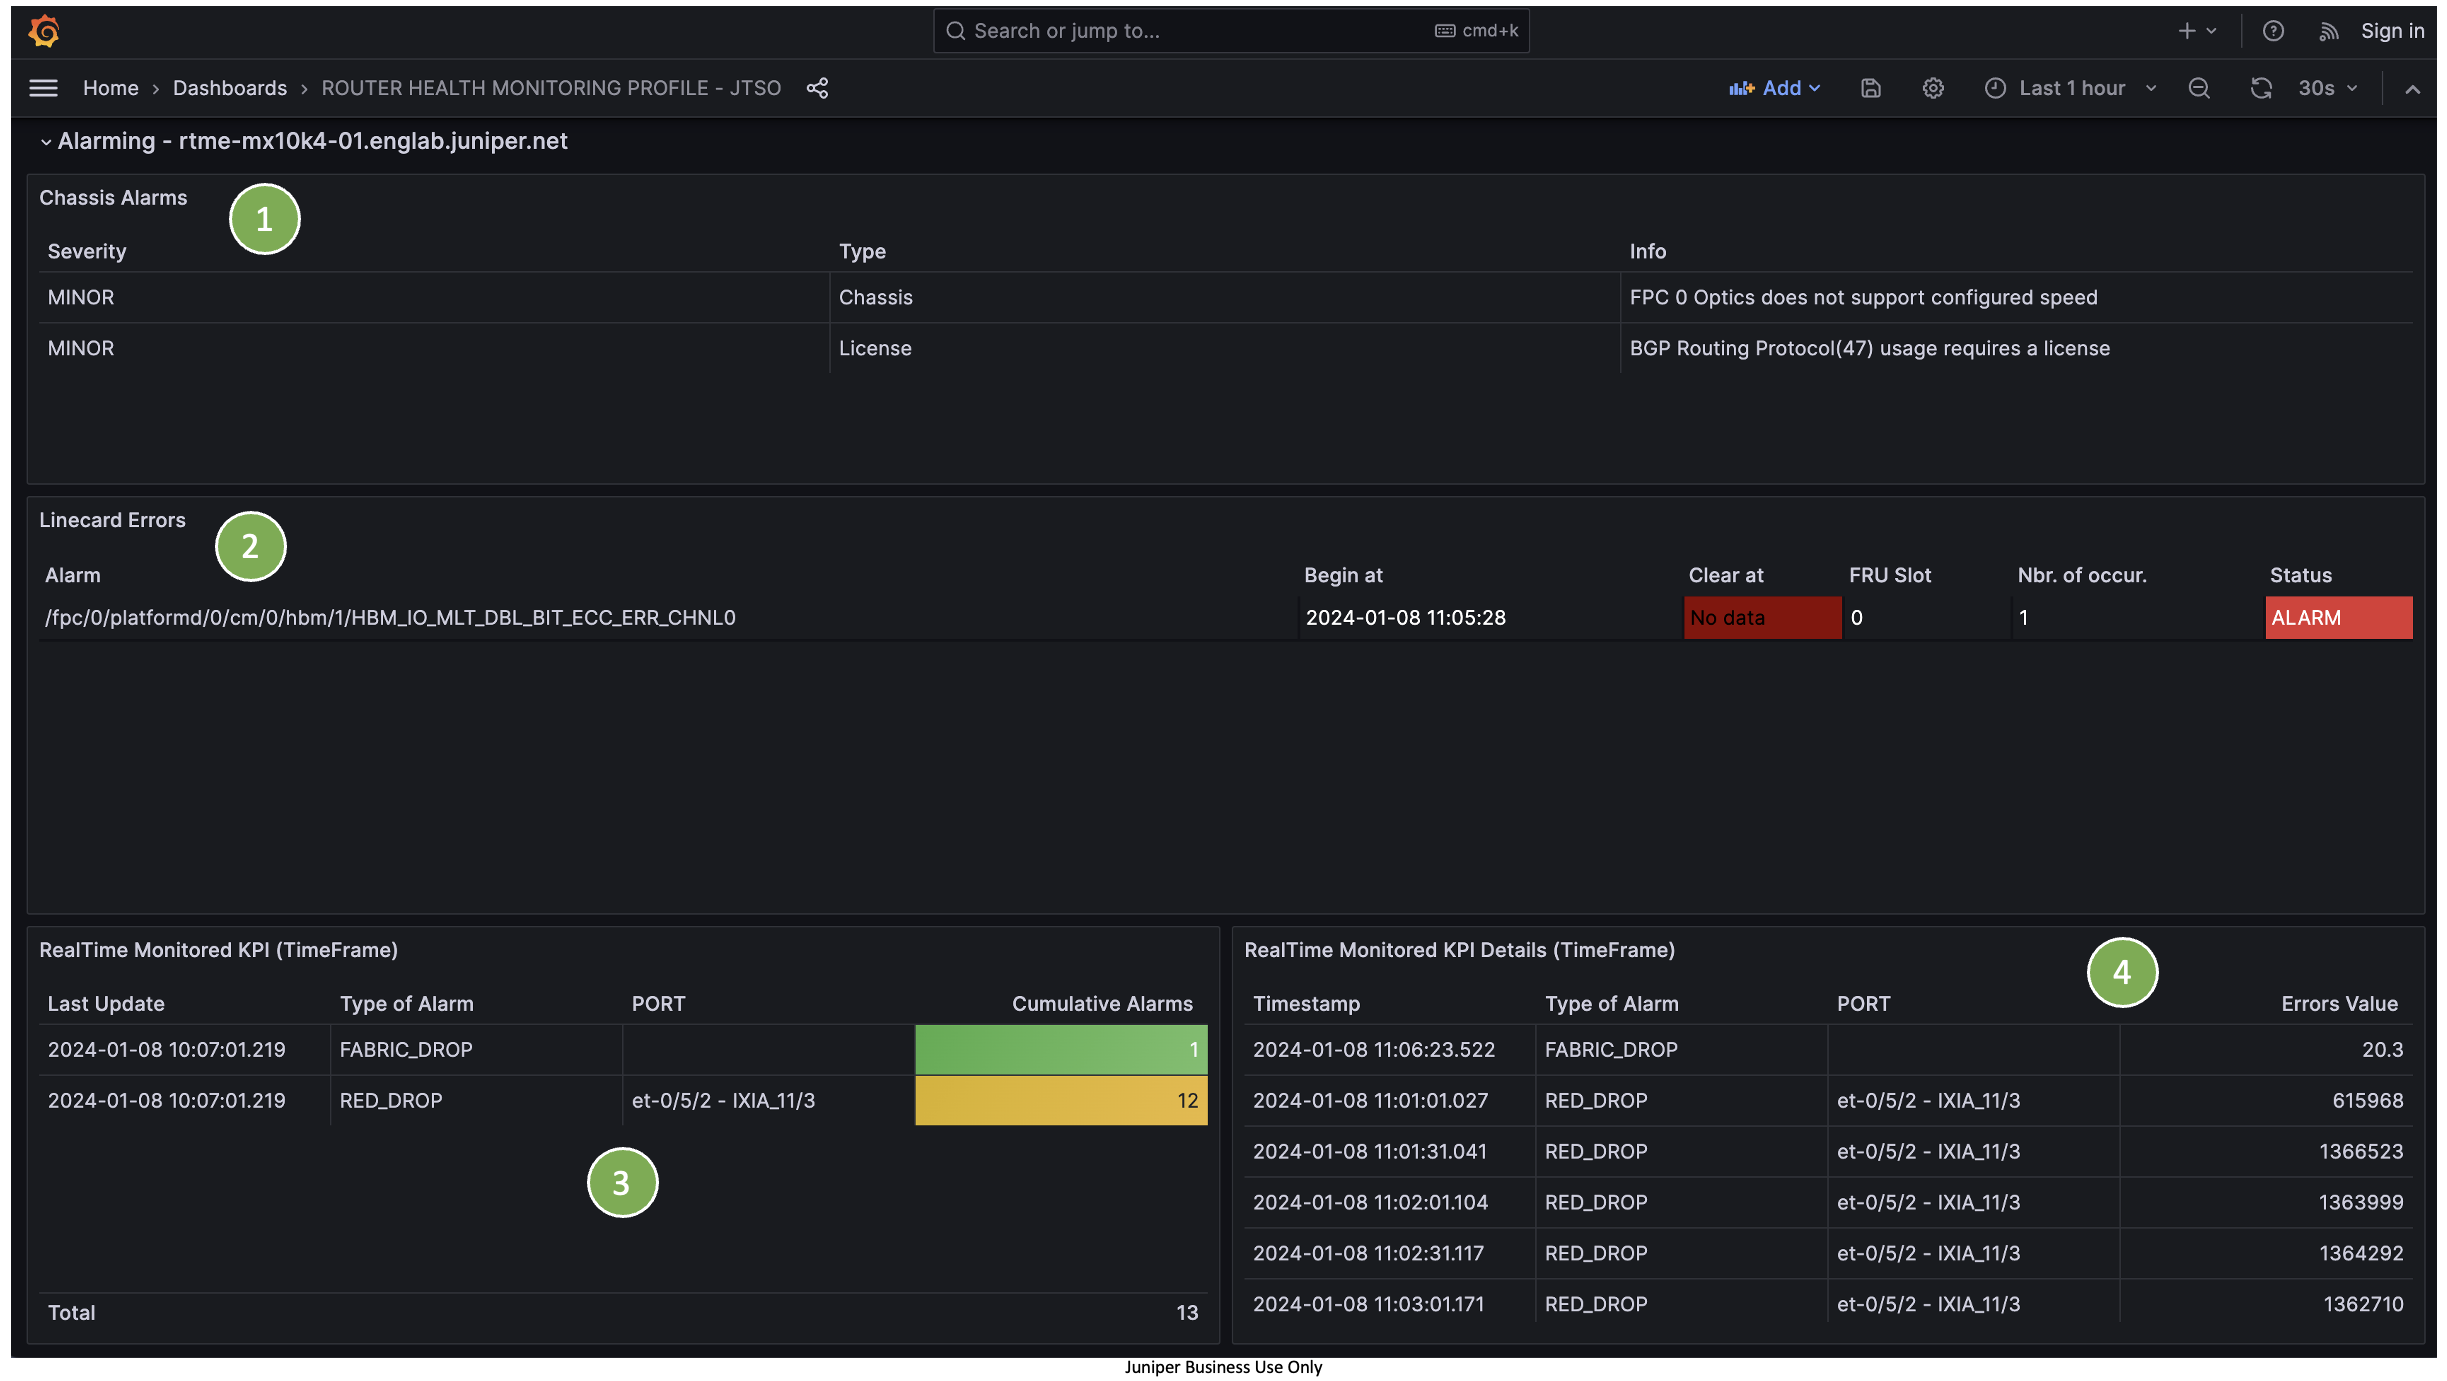Collapse the Alarming row section

click(46, 142)
